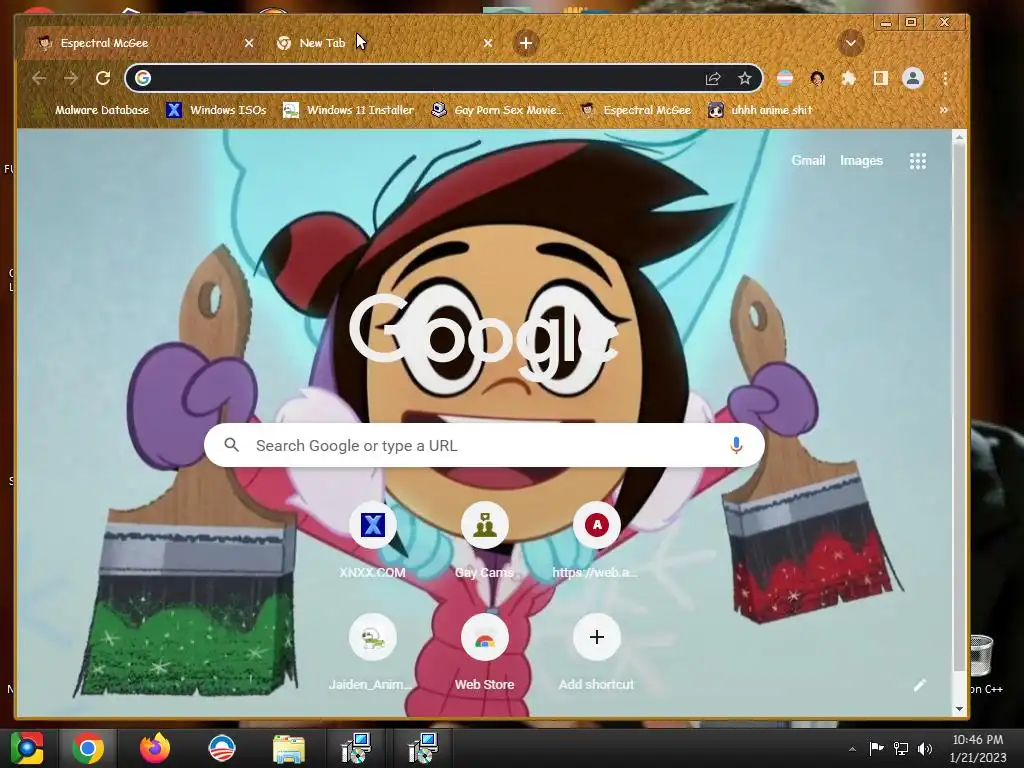
Task: Open the https://web.a... shortcut tile
Action: click(596, 541)
